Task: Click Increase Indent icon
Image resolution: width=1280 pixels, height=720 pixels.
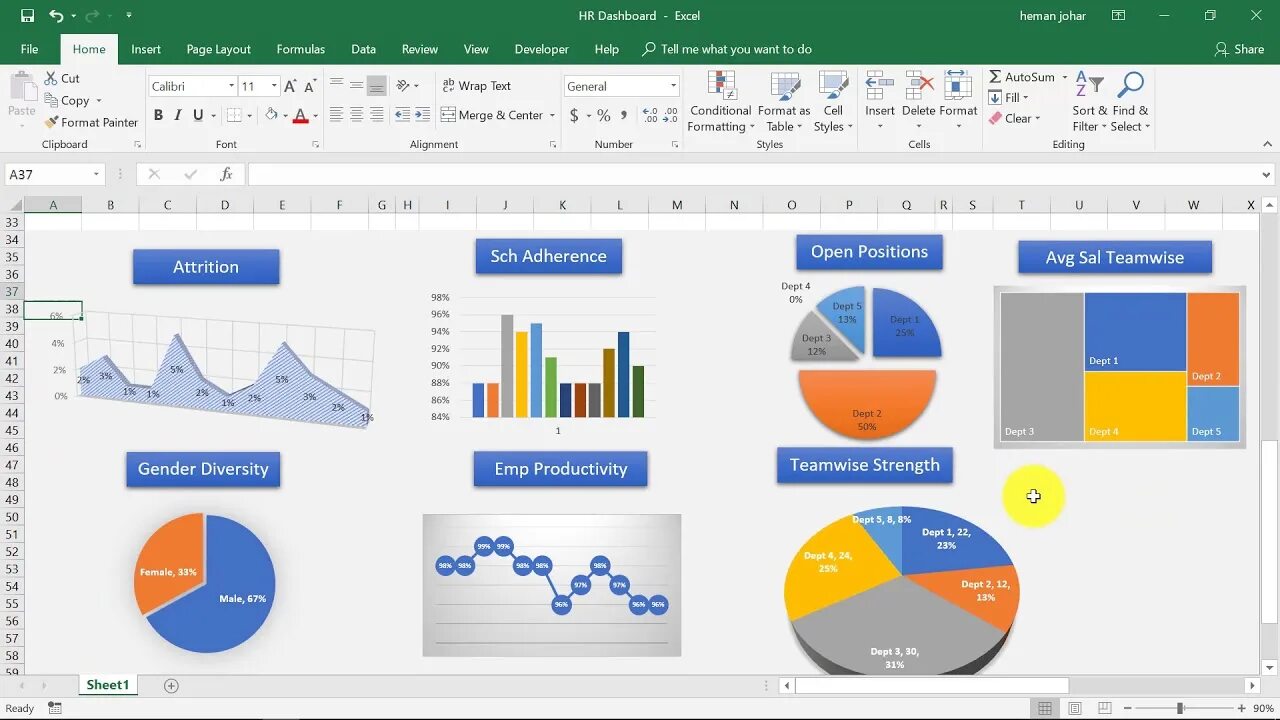Action: coord(422,115)
